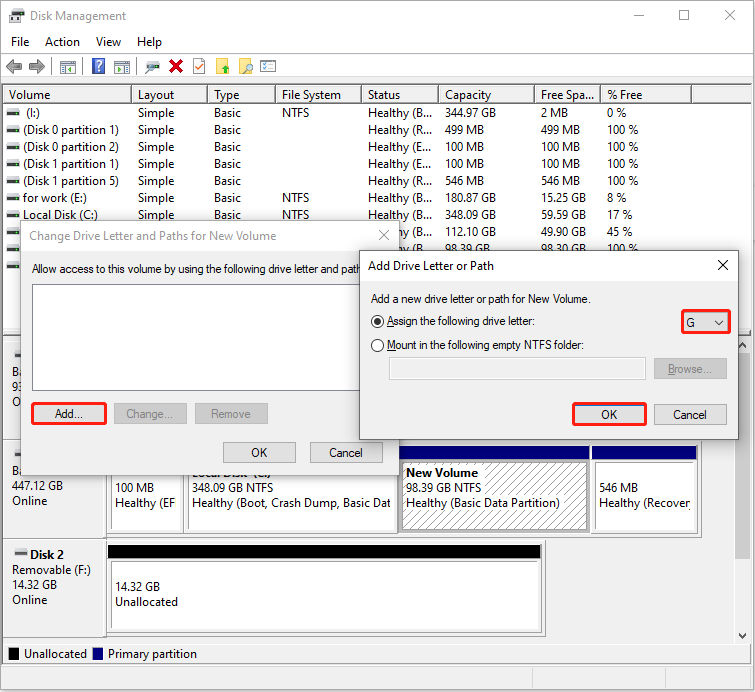
Task: Toggle the Show/Hide Console Tree toolbar icon
Action: pos(67,67)
